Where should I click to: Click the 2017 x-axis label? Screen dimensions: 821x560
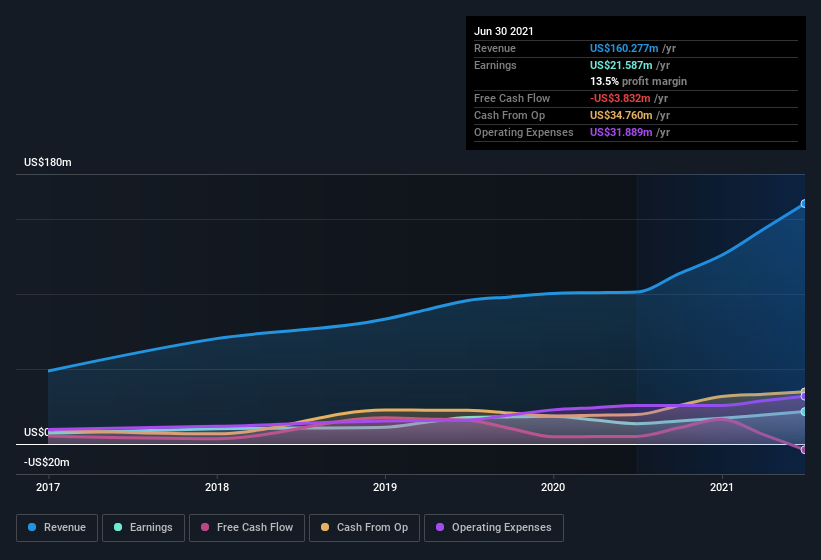[48, 487]
